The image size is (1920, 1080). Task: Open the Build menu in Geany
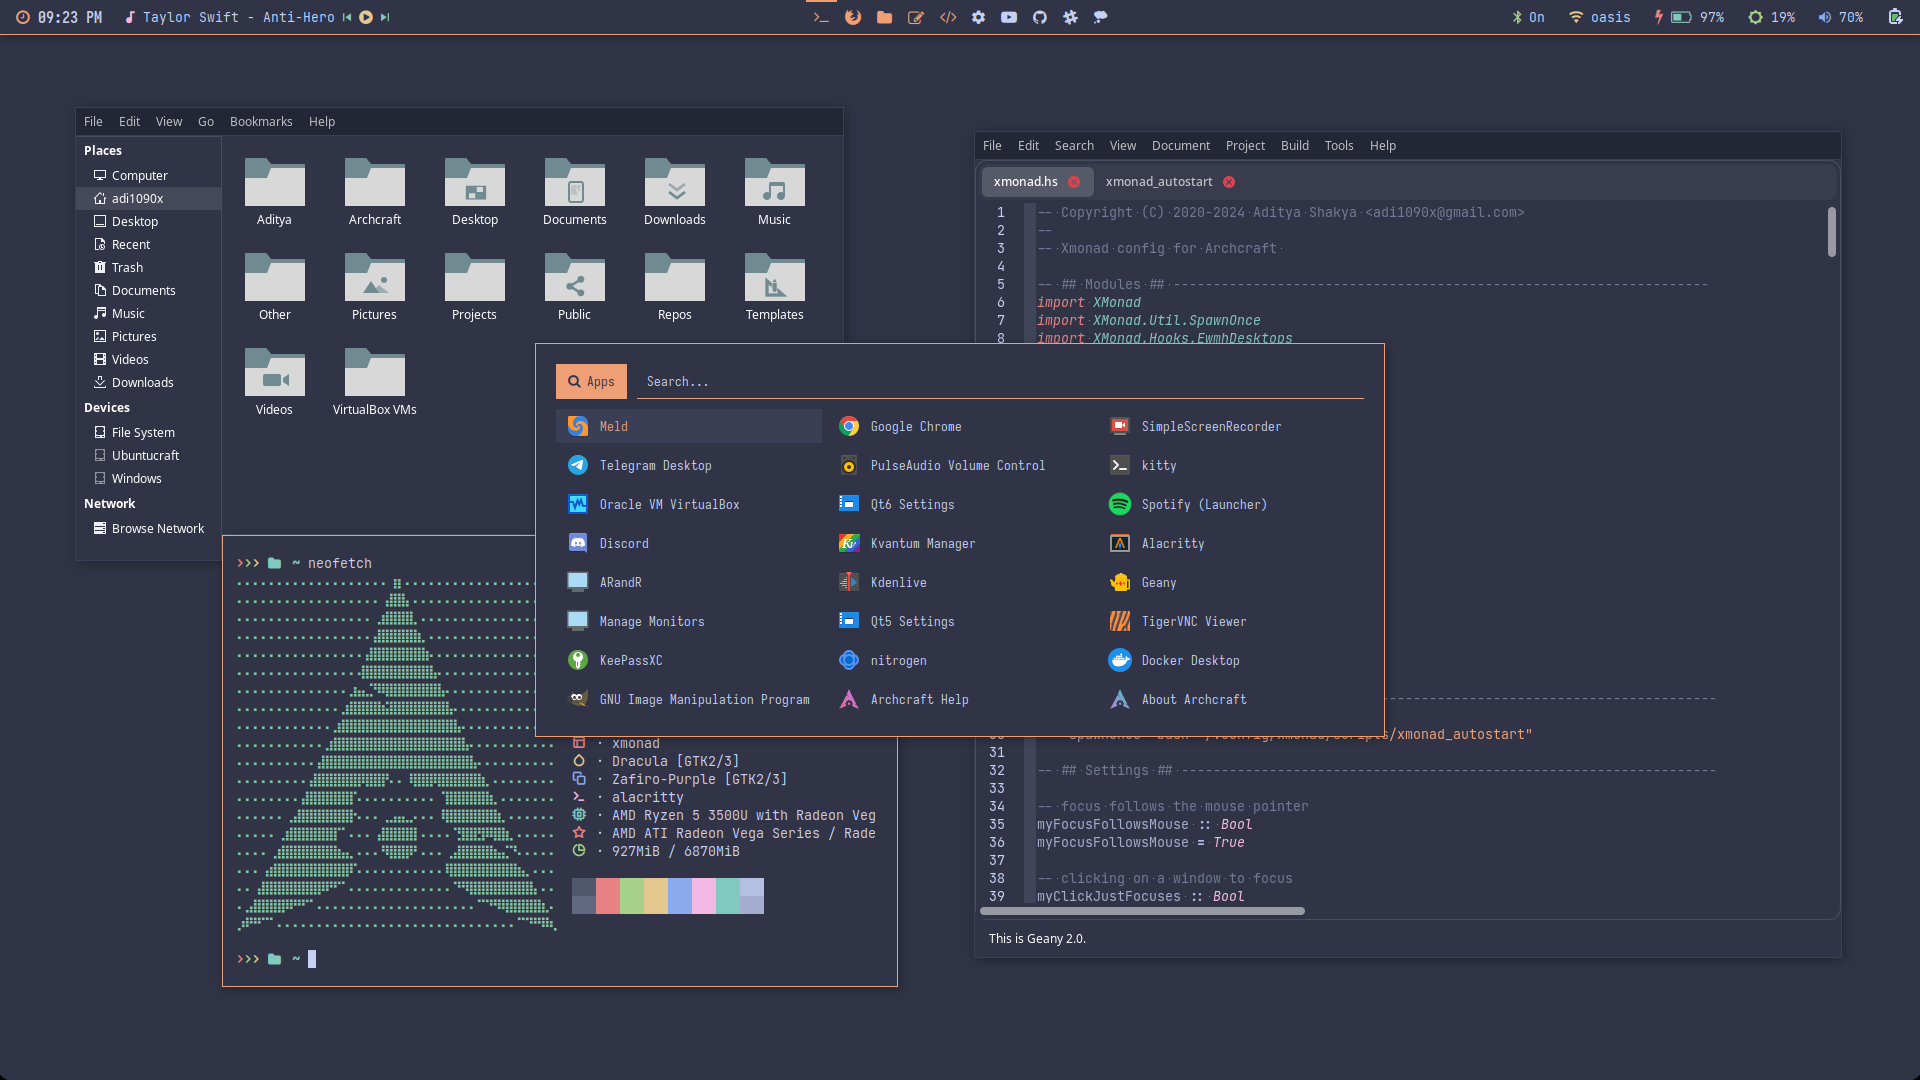1294,145
